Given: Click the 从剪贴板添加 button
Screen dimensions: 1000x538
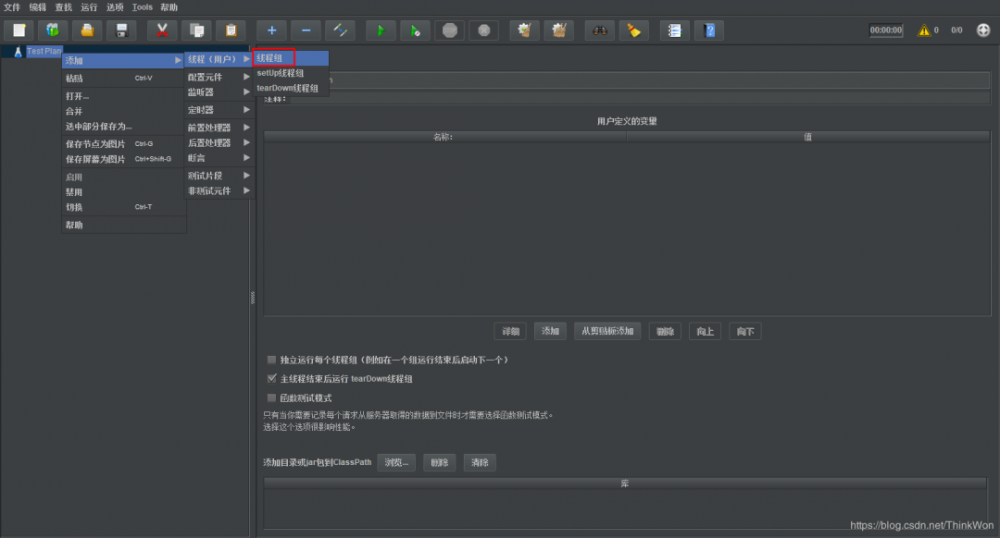Looking at the screenshot, I should [x=607, y=331].
